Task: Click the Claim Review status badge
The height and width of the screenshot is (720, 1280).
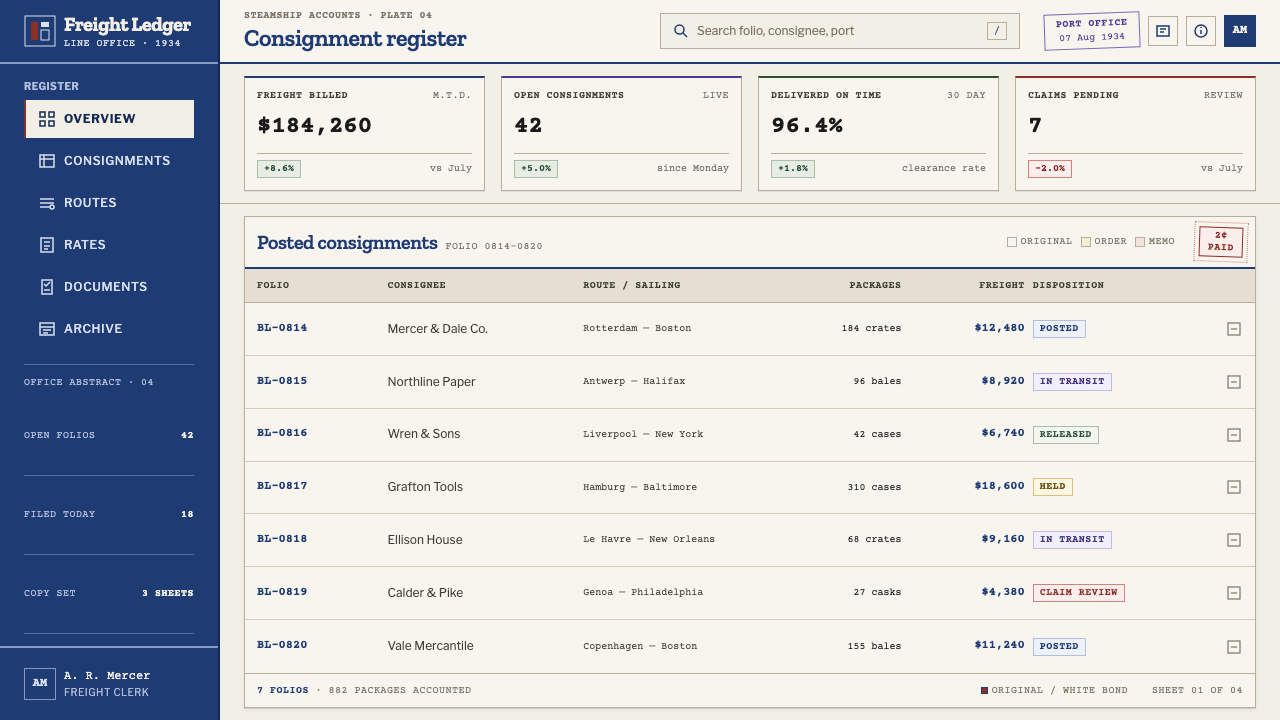Action: pos(1079,593)
